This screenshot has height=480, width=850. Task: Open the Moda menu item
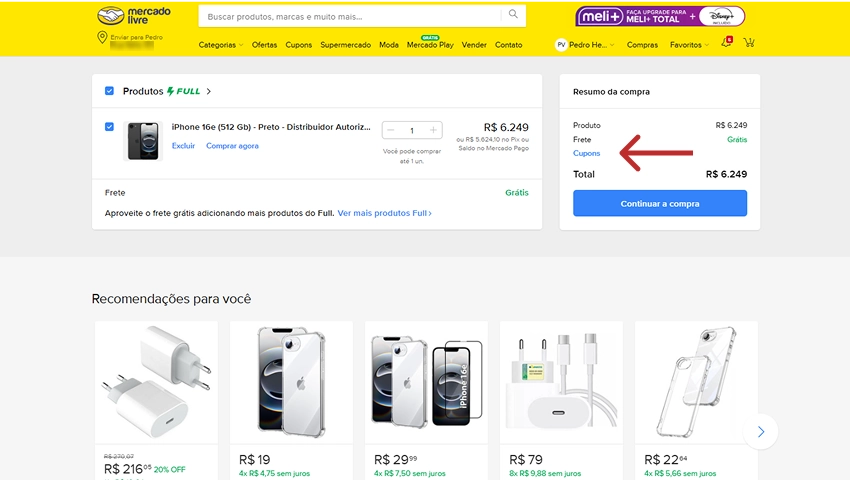[x=389, y=45]
